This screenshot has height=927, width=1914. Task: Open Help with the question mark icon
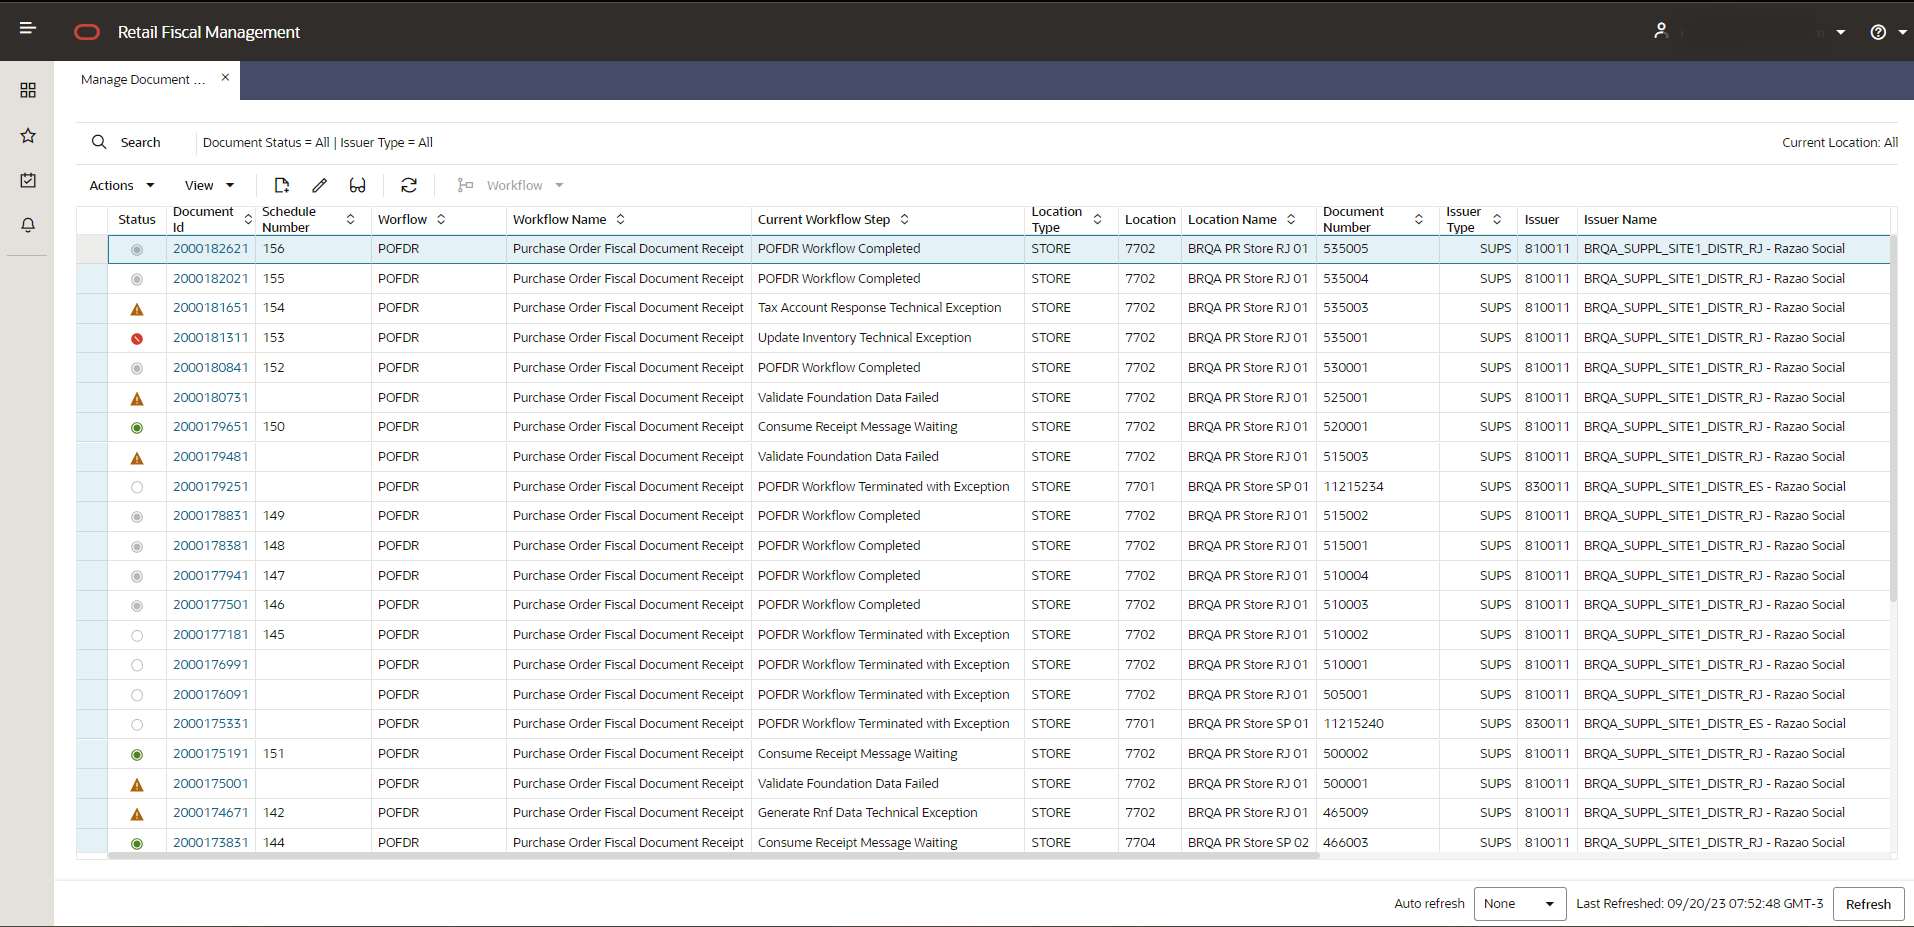pyautogui.click(x=1877, y=31)
